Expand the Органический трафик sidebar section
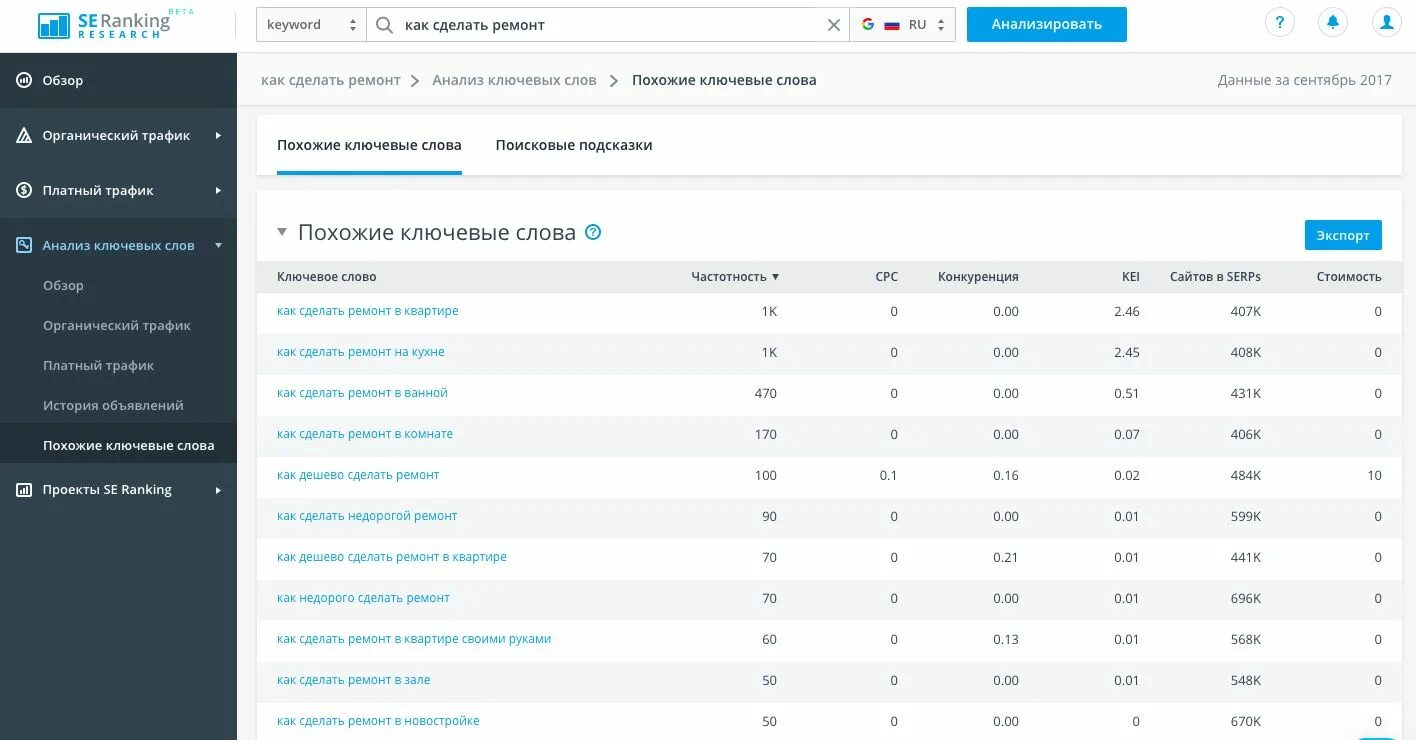This screenshot has width=1416, height=740. [x=118, y=135]
